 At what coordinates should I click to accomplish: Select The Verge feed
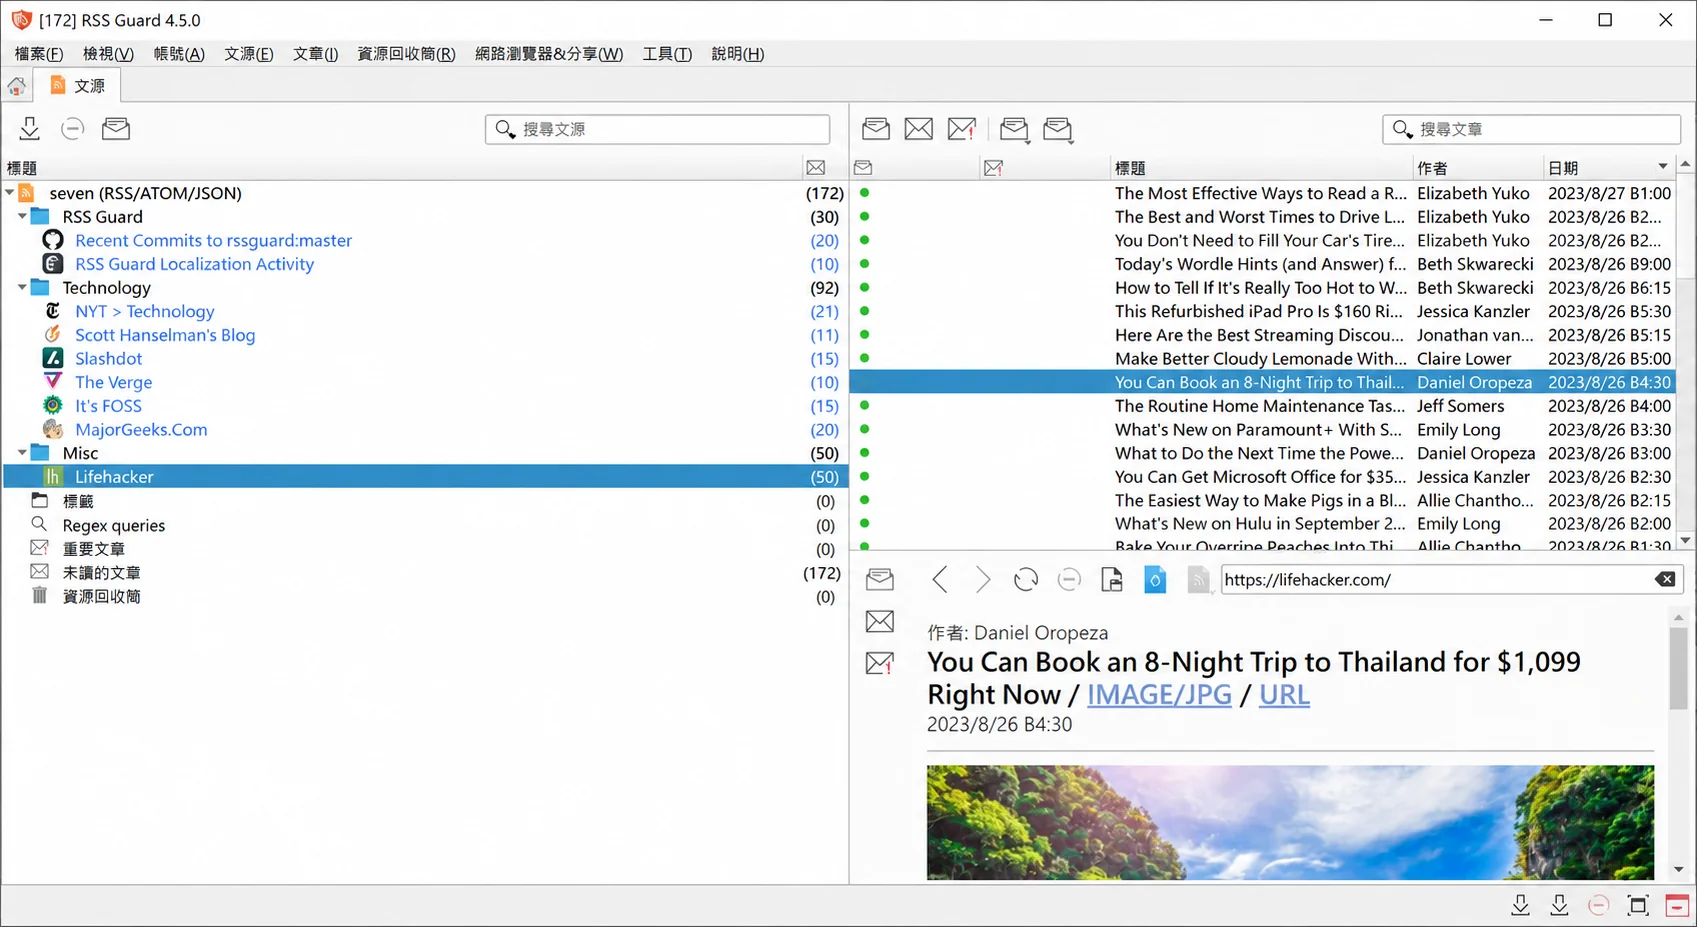114,382
